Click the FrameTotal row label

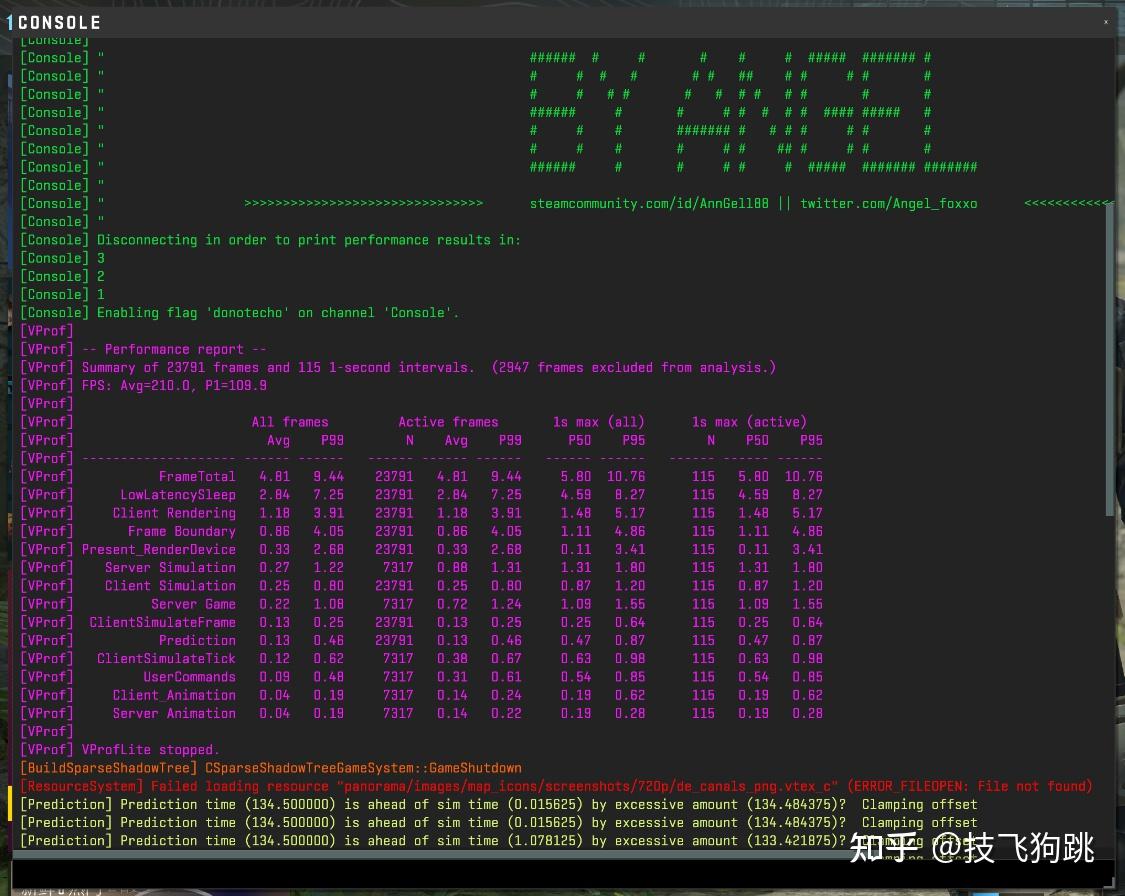click(197, 476)
